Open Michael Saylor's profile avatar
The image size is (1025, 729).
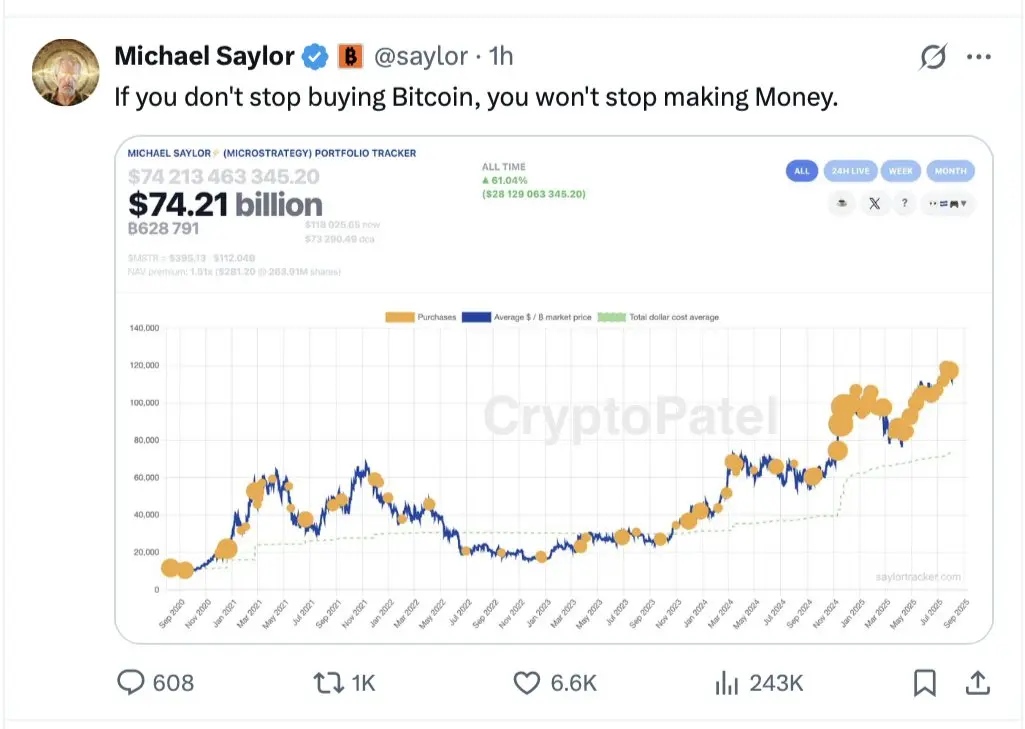[x=65, y=72]
